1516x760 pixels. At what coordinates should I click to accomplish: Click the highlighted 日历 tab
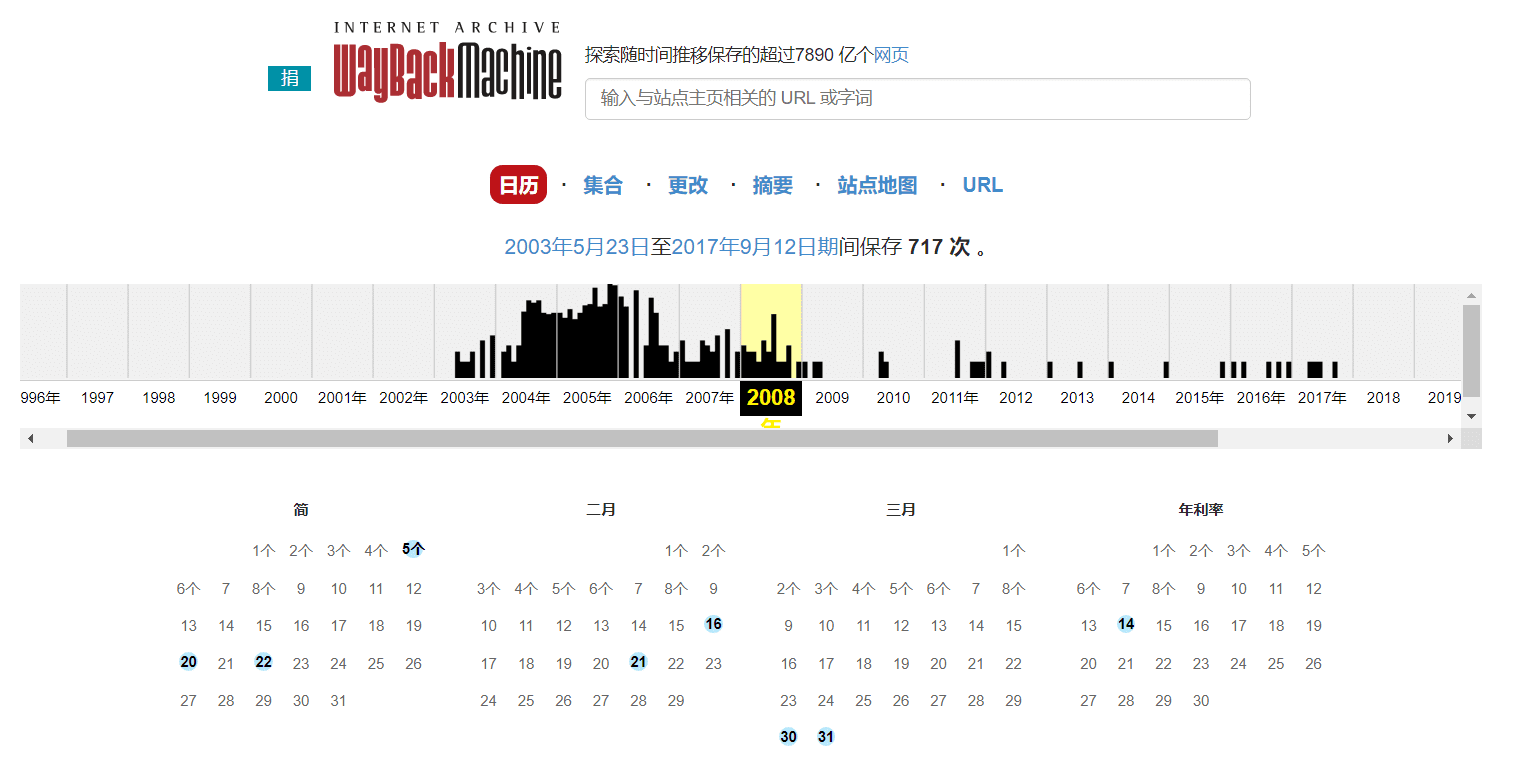pos(518,185)
